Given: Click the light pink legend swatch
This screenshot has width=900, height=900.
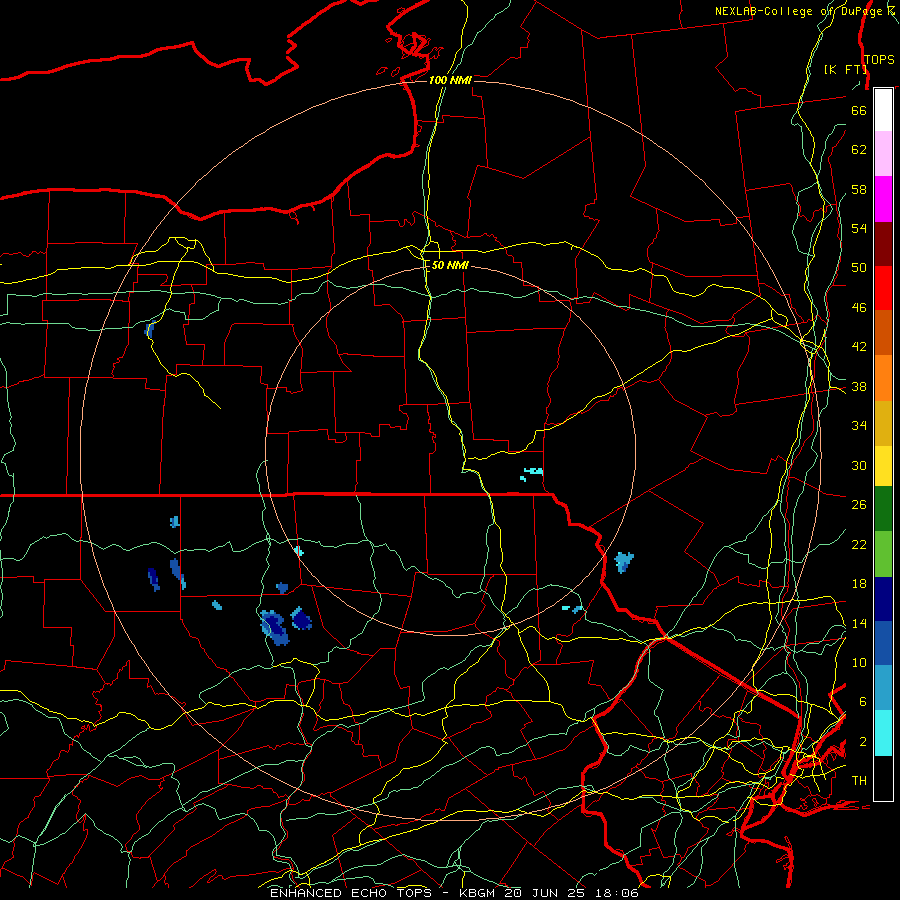Looking at the screenshot, I should click(x=883, y=154).
